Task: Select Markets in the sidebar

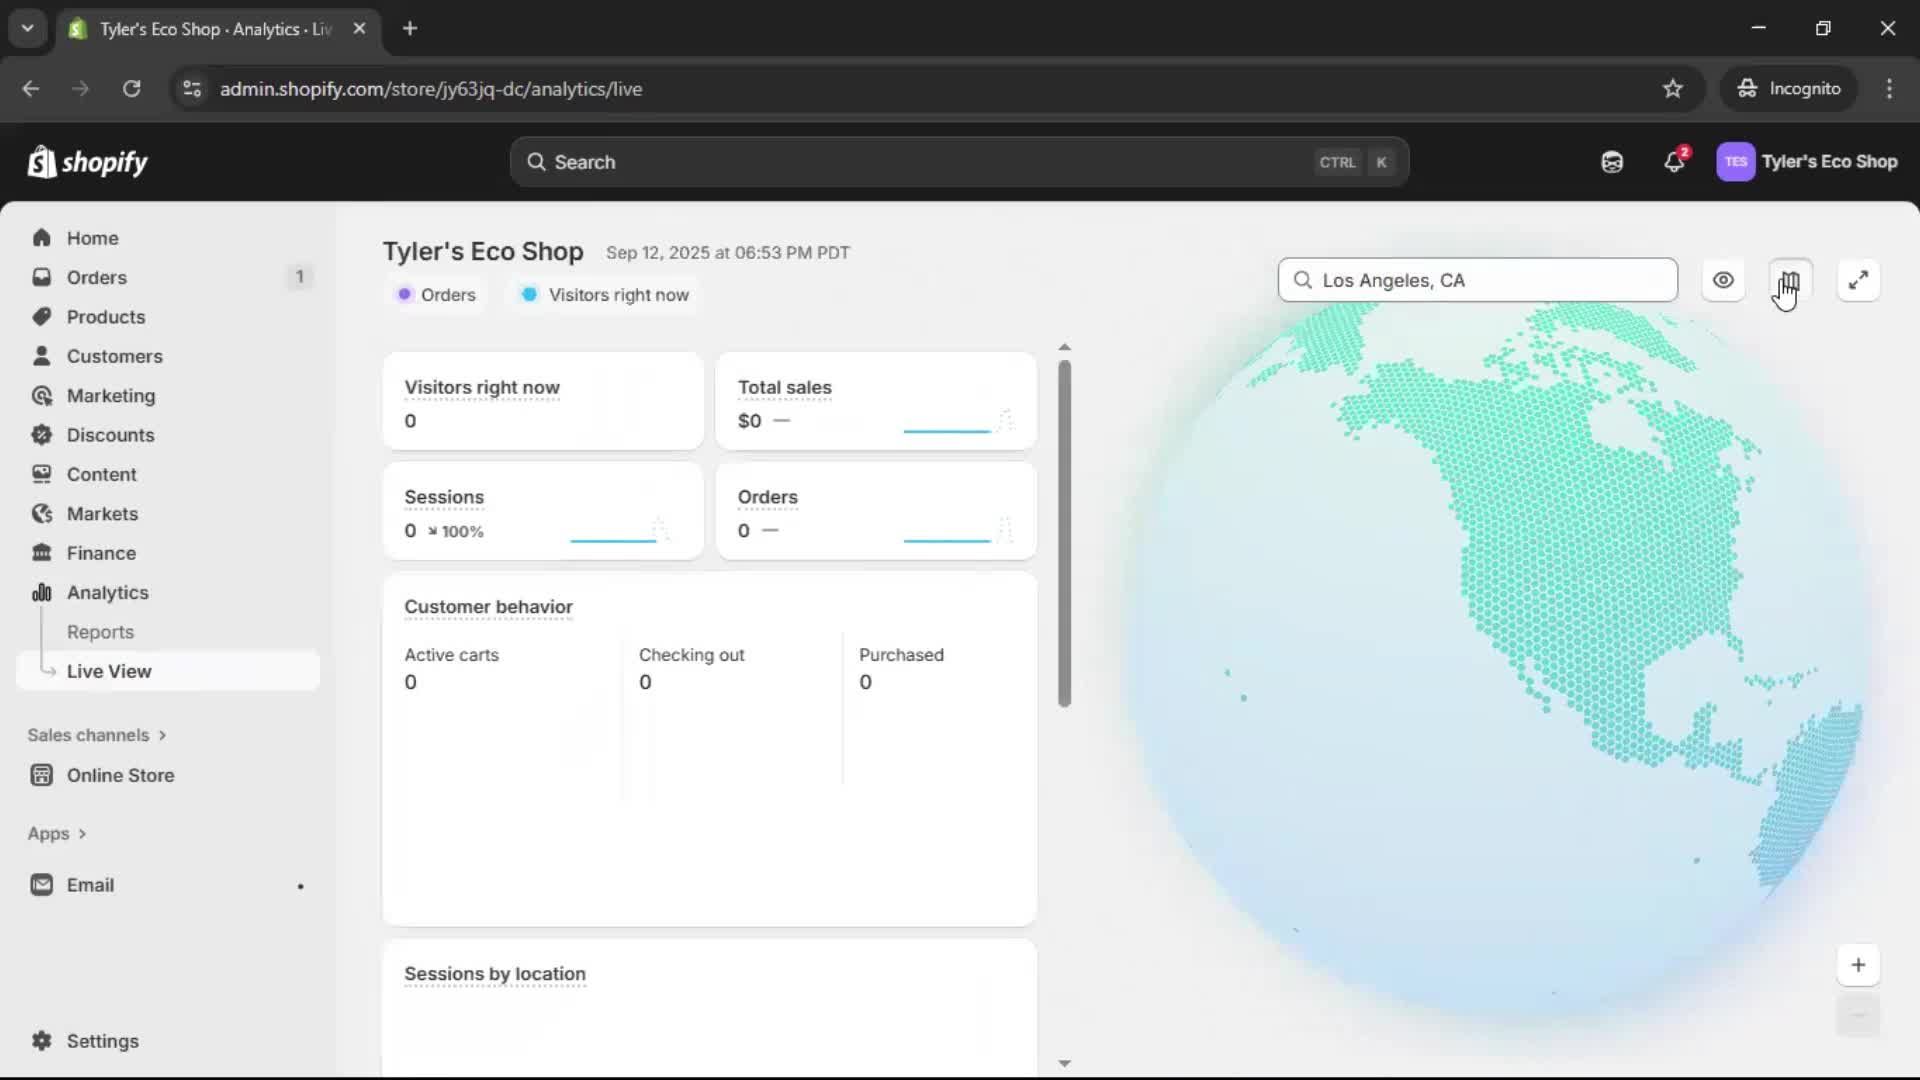Action: point(103,513)
